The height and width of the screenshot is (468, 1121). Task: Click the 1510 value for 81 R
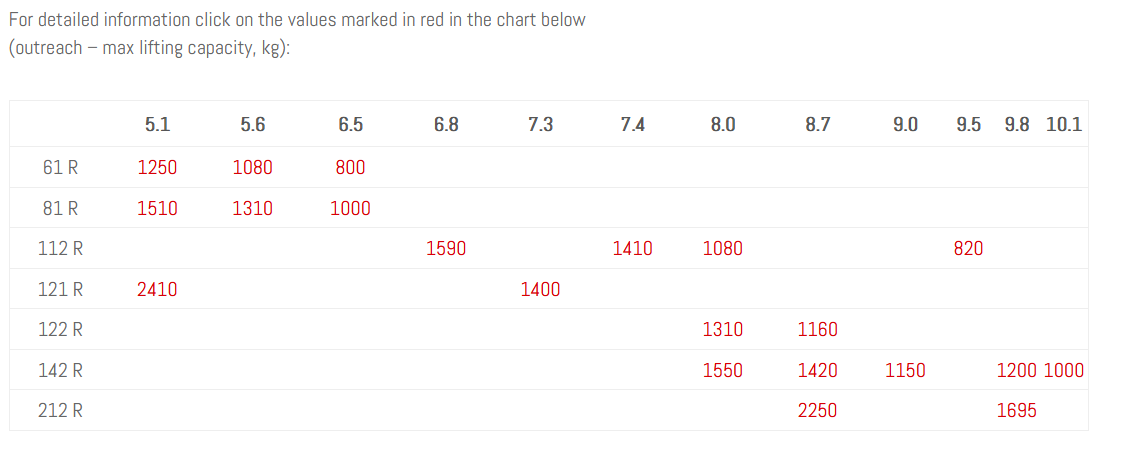[x=157, y=209]
